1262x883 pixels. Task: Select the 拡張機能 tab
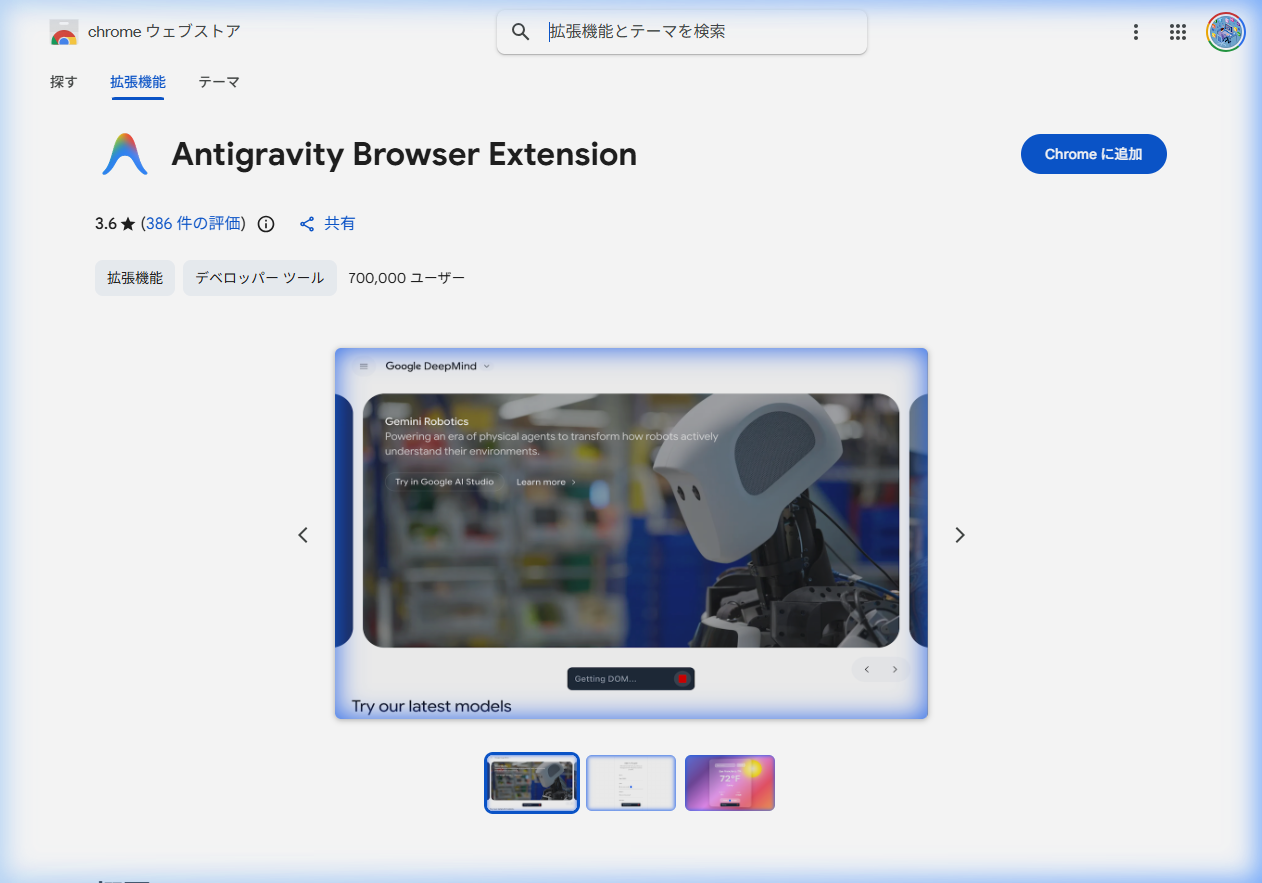point(138,82)
